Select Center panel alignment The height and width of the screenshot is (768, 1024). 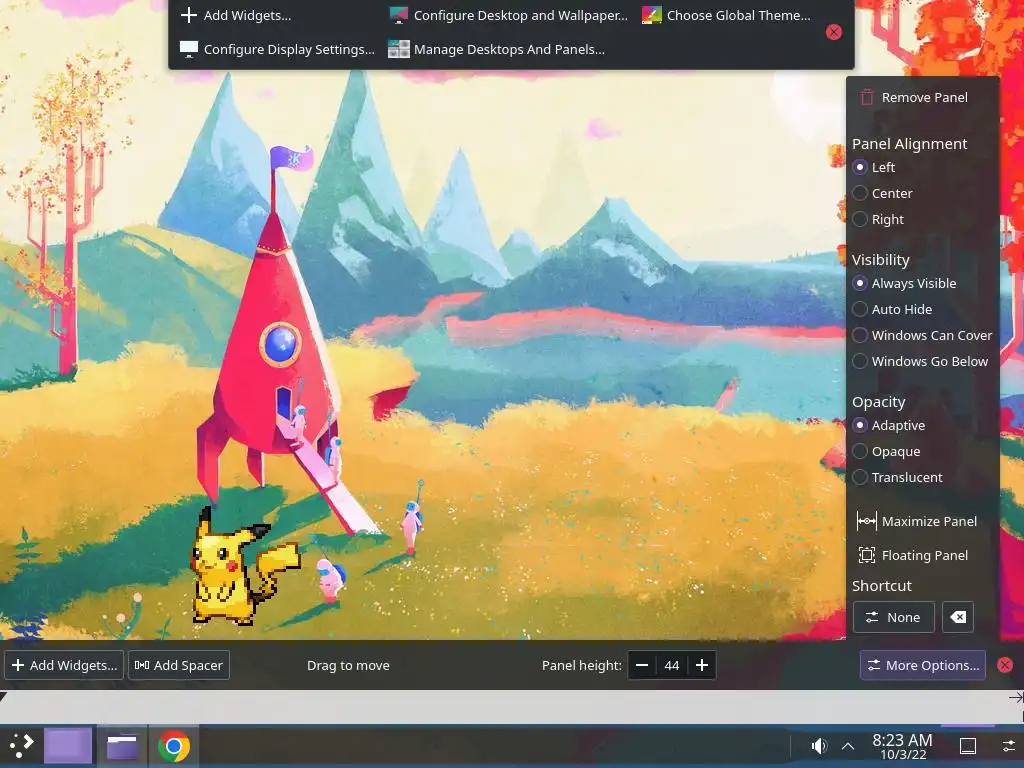click(882, 193)
